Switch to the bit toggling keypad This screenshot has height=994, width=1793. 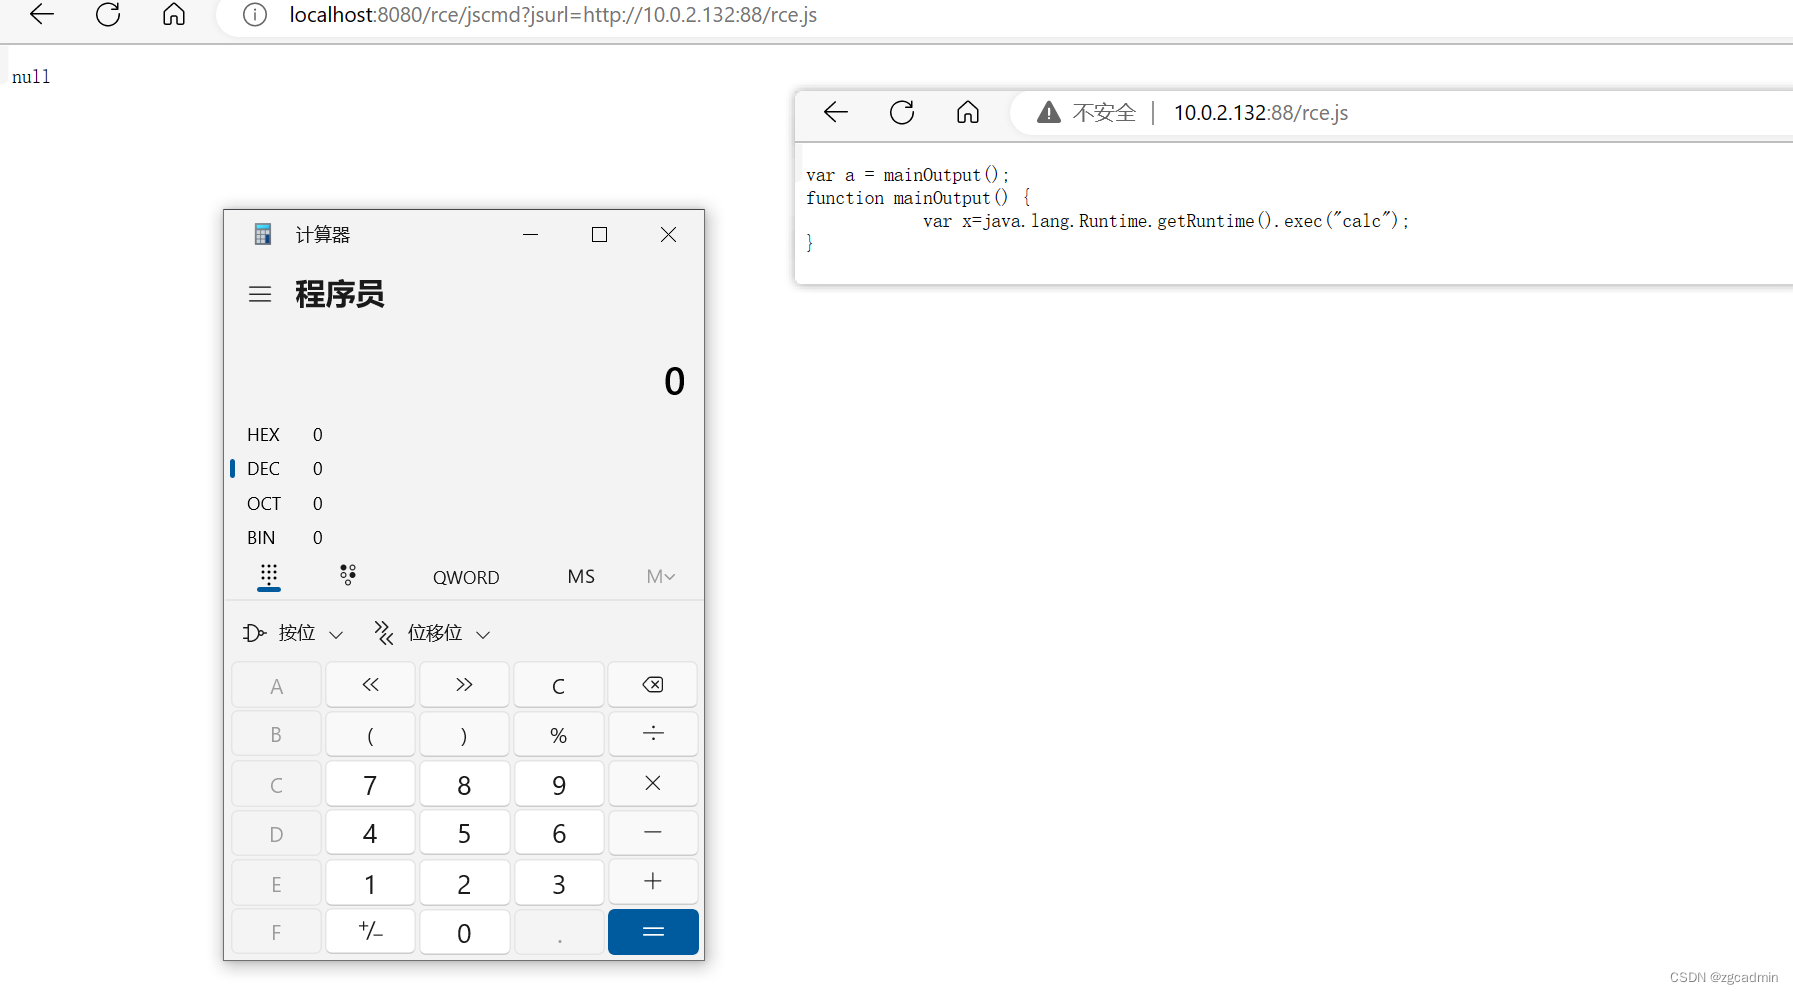pos(348,575)
